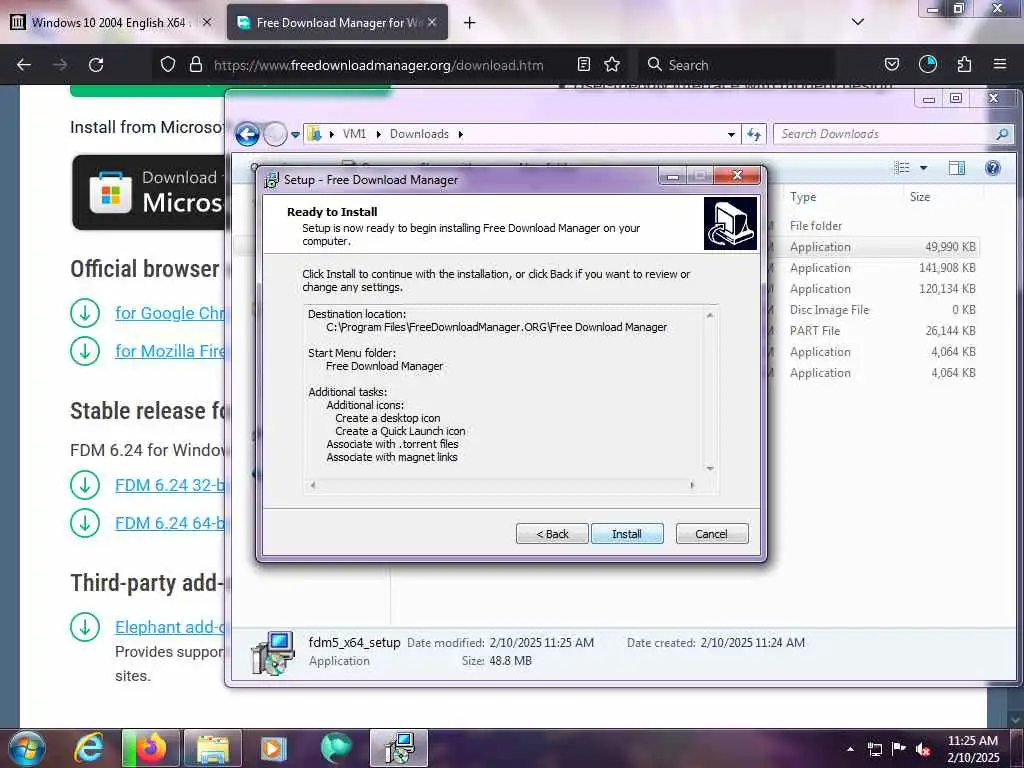Click the Download from Microsoft Store badge
1024x768 pixels.
(x=148, y=192)
